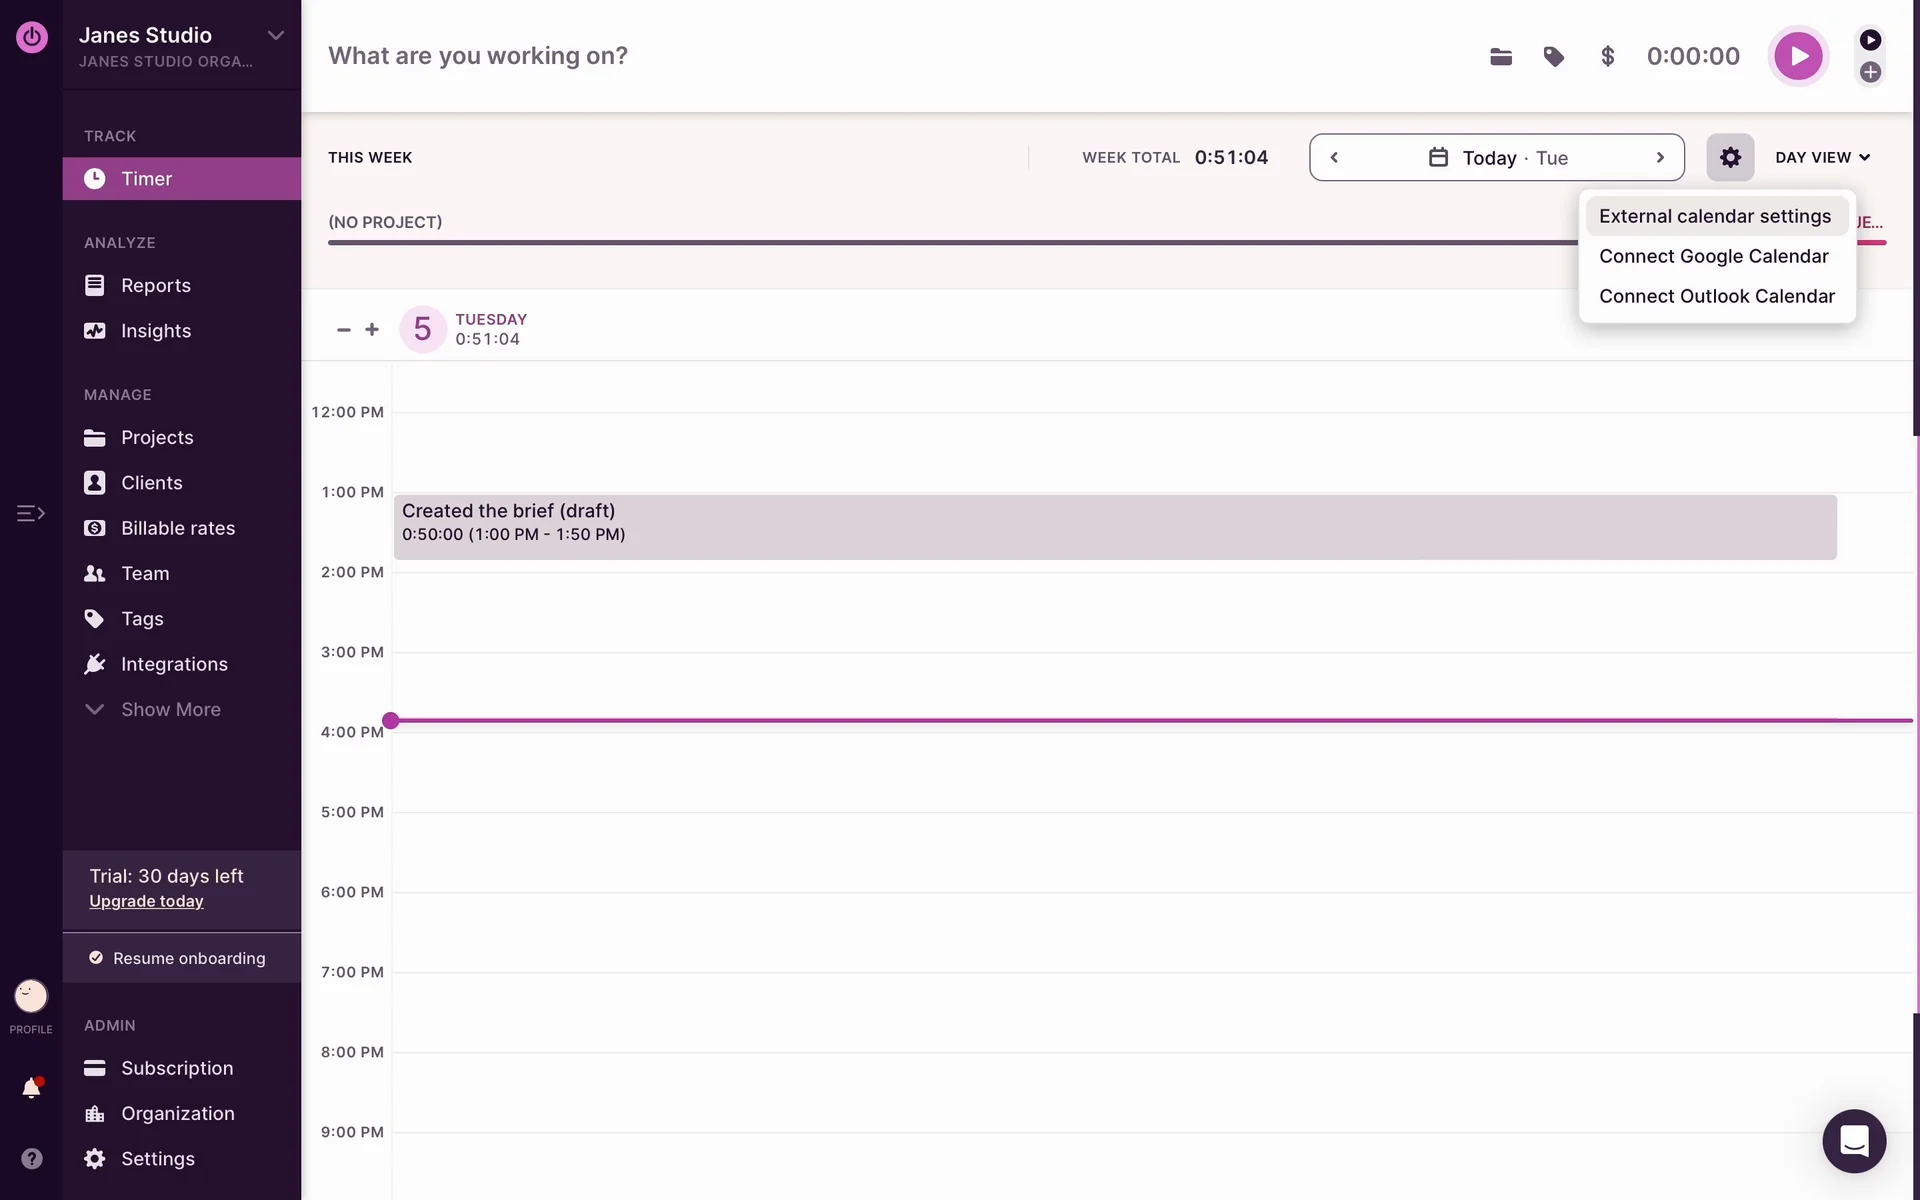The image size is (1920, 1200).
Task: Choose Connect Google Calendar
Action: click(1713, 256)
